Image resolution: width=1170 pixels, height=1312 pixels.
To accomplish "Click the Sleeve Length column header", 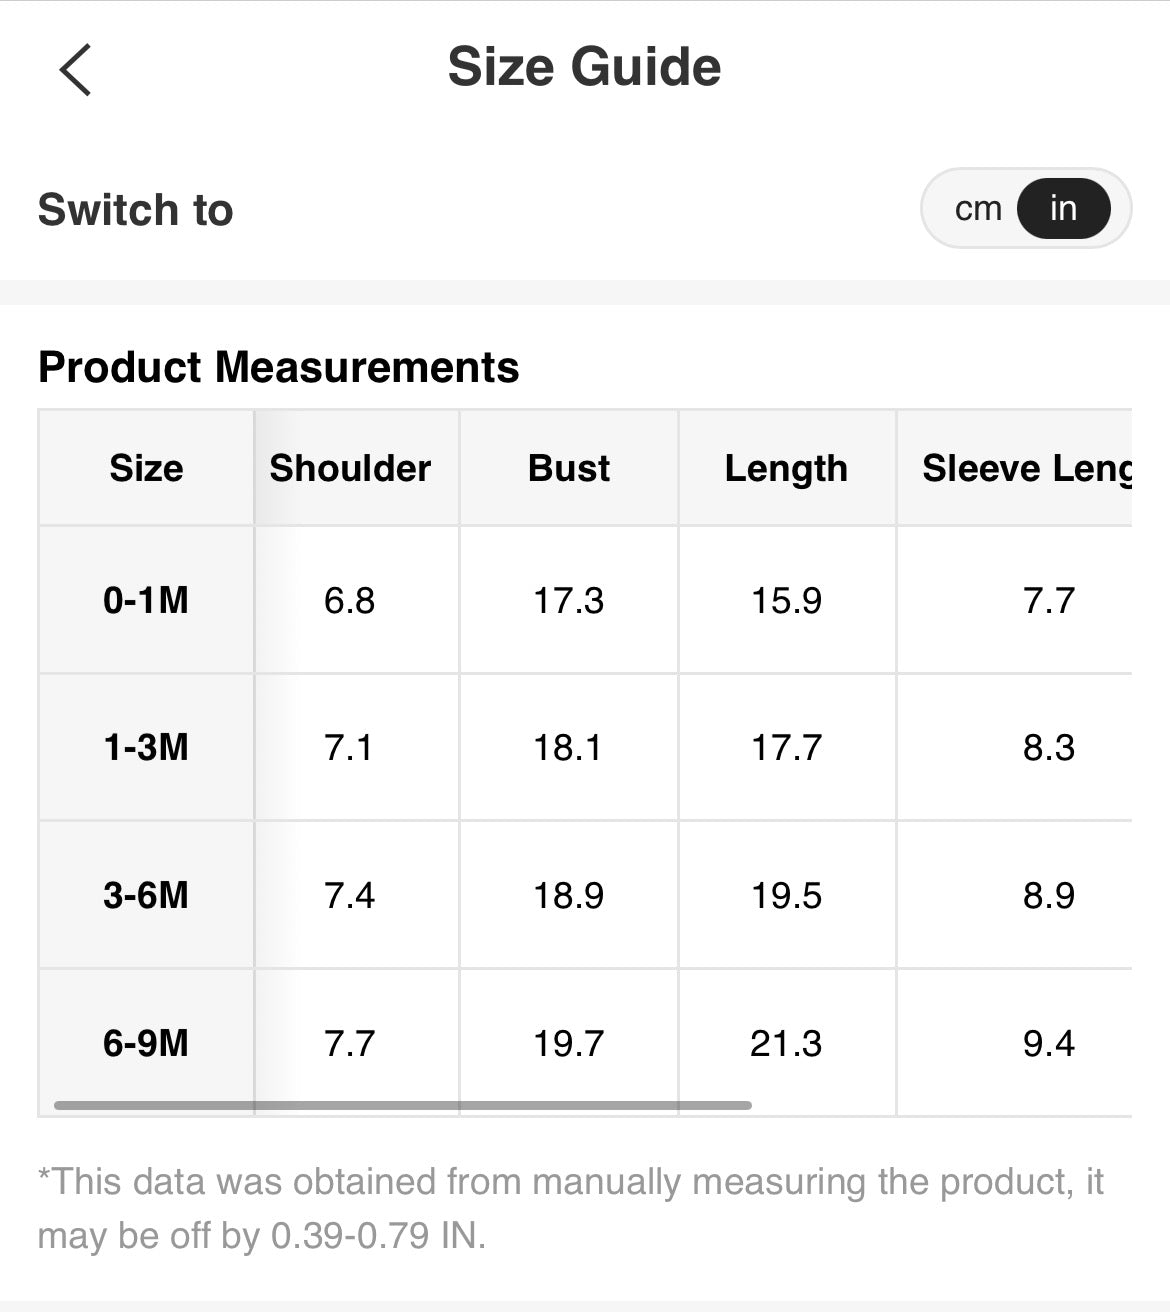I will click(x=1026, y=468).
